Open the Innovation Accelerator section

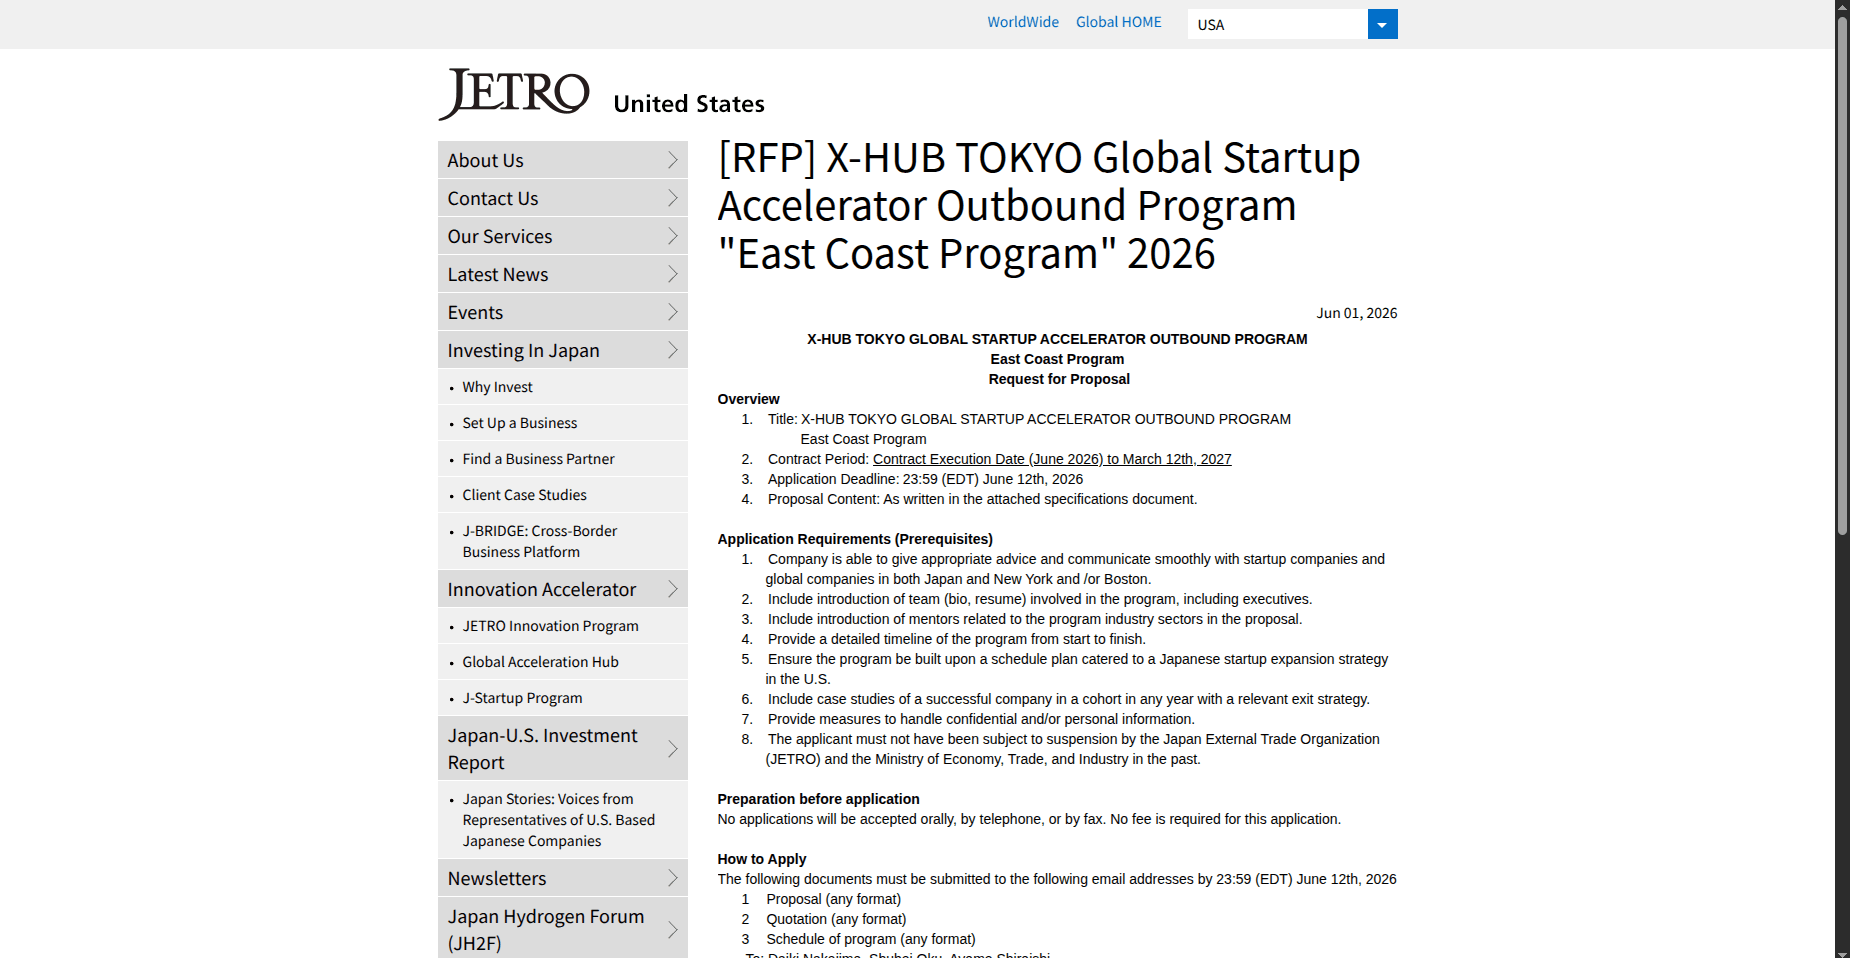[x=563, y=589]
